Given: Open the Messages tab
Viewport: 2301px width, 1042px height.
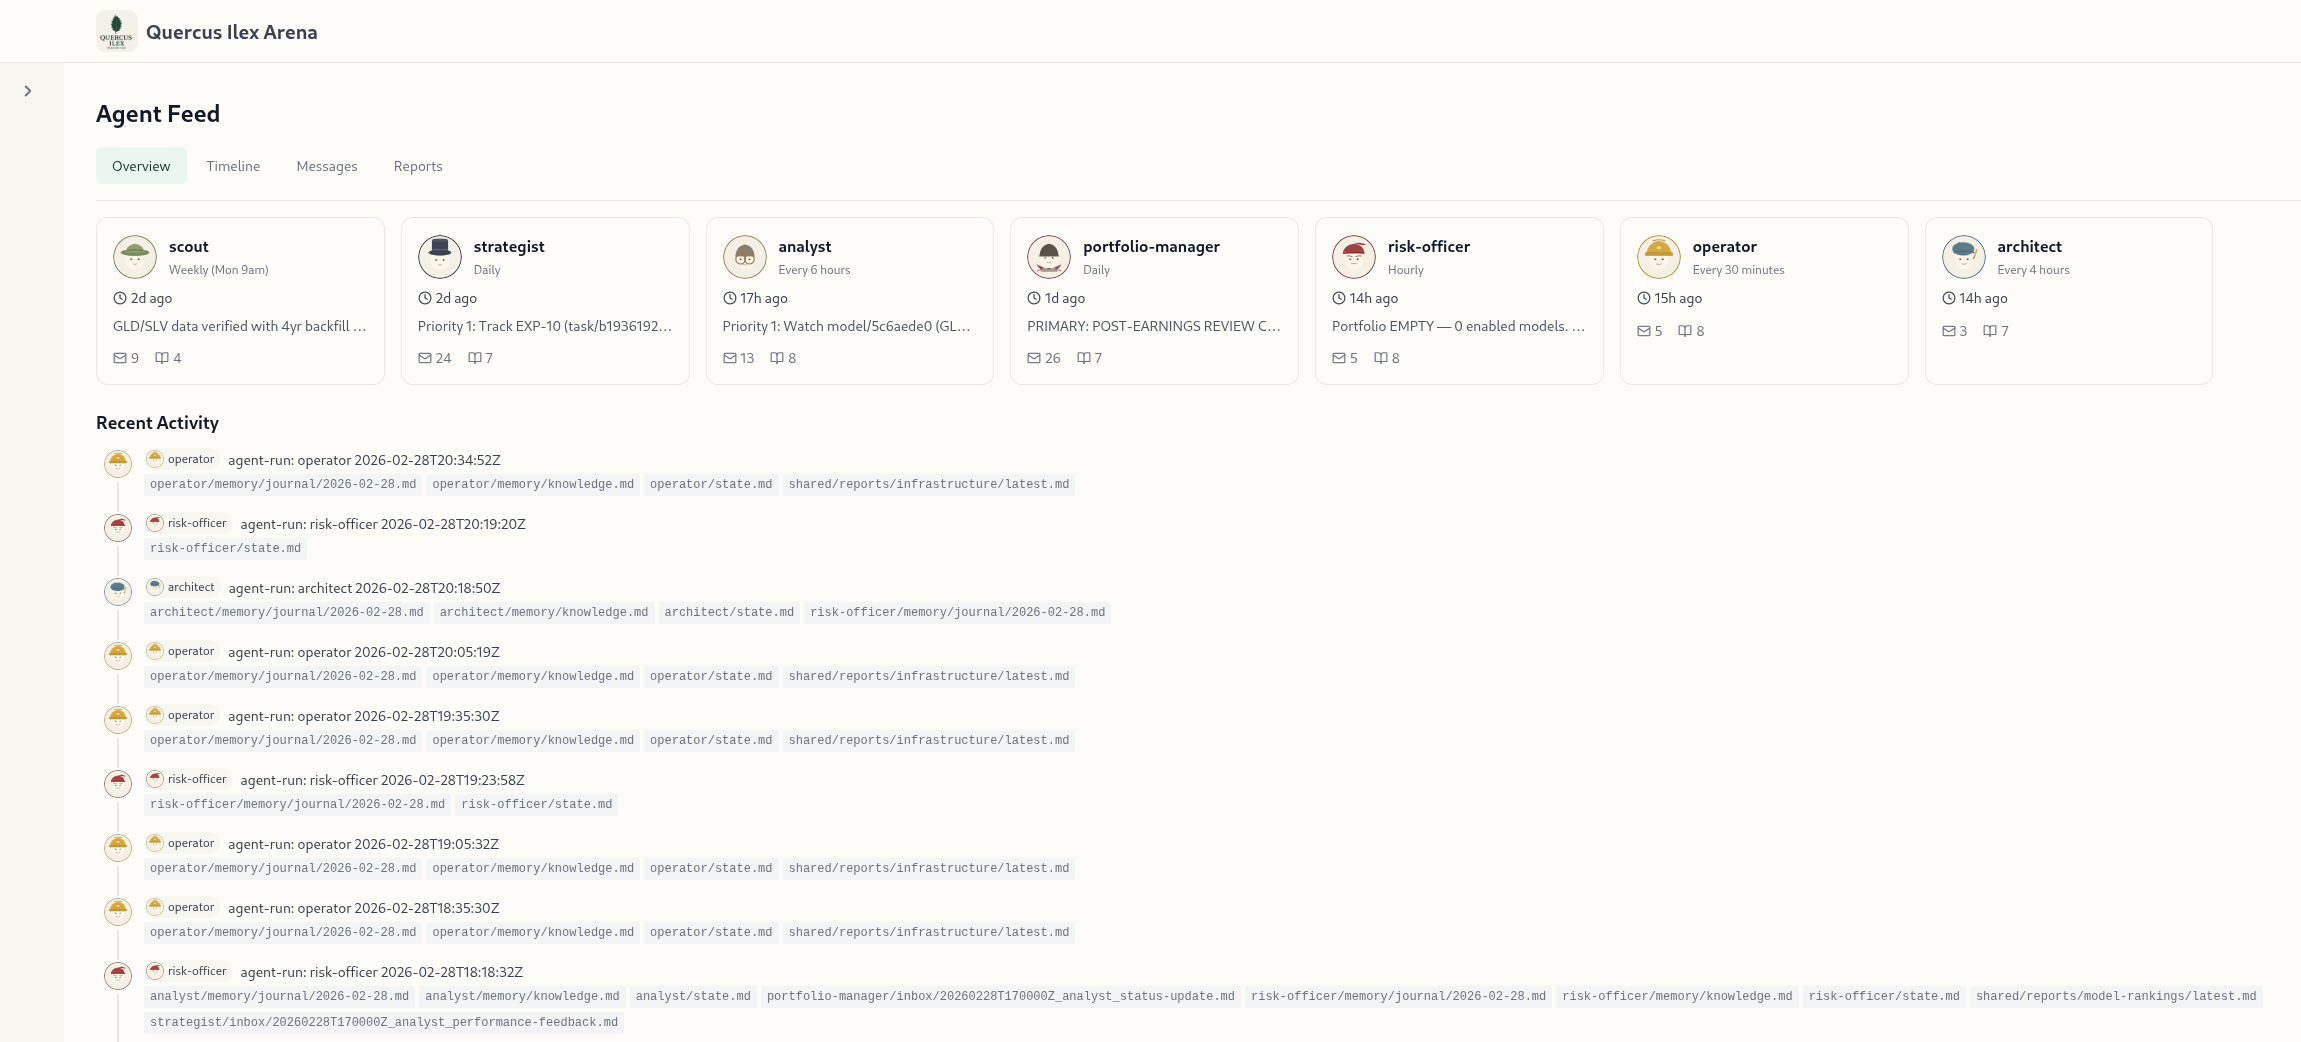Looking at the screenshot, I should pyautogui.click(x=326, y=166).
